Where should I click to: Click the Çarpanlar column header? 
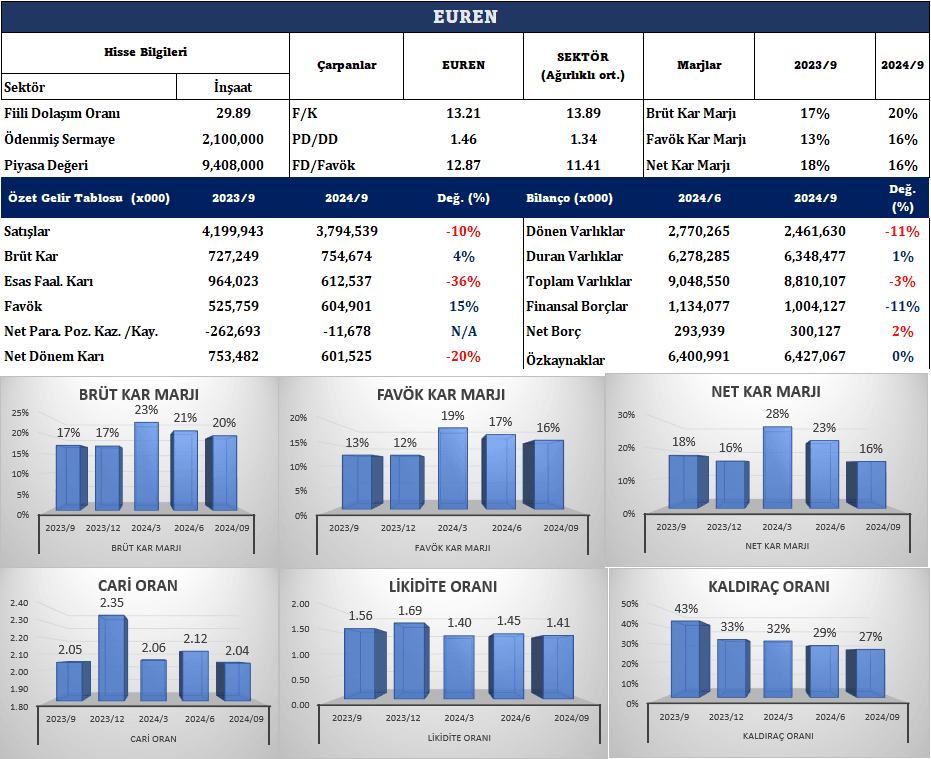(x=347, y=65)
